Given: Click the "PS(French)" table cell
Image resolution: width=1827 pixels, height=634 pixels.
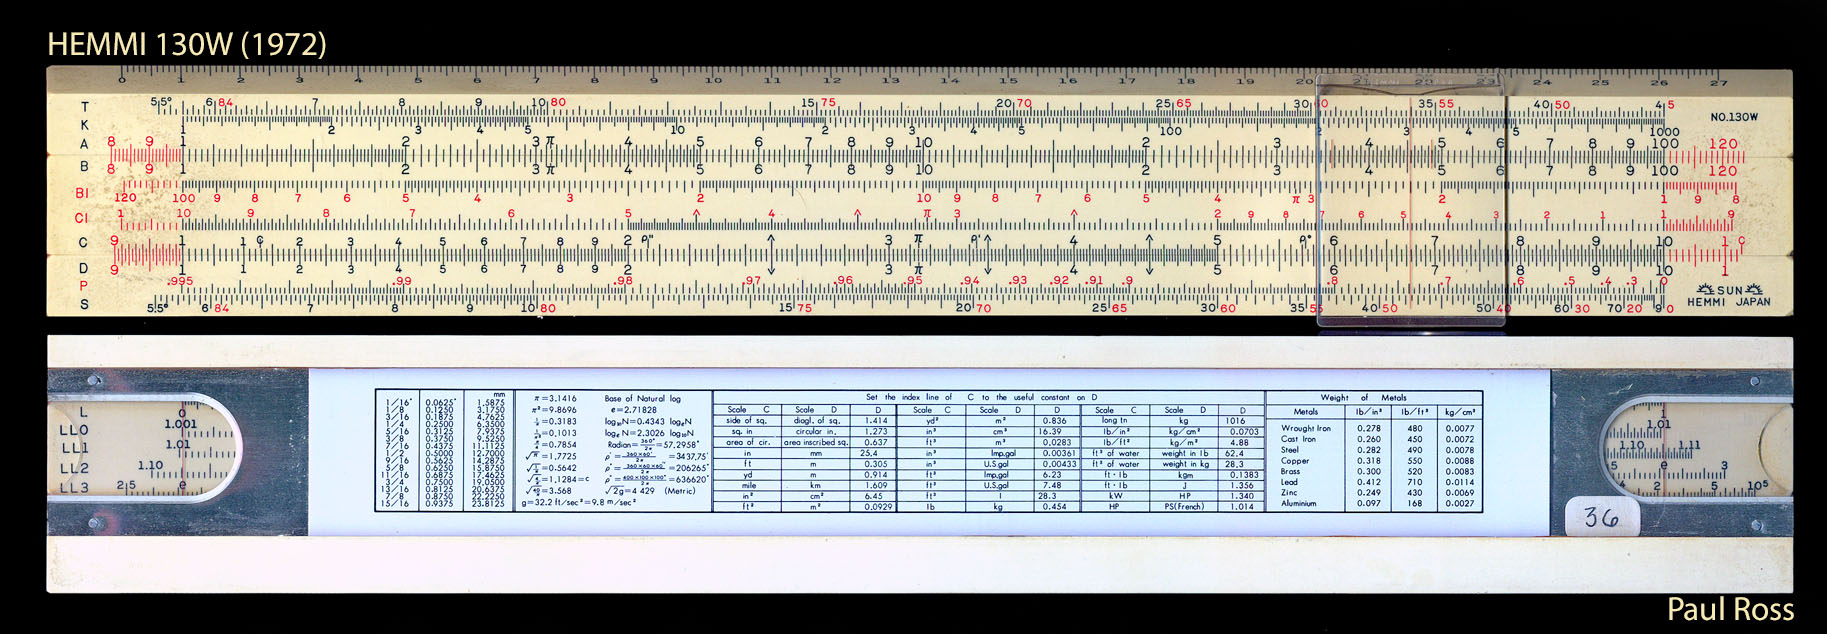Looking at the screenshot, I should pyautogui.click(x=1184, y=506).
